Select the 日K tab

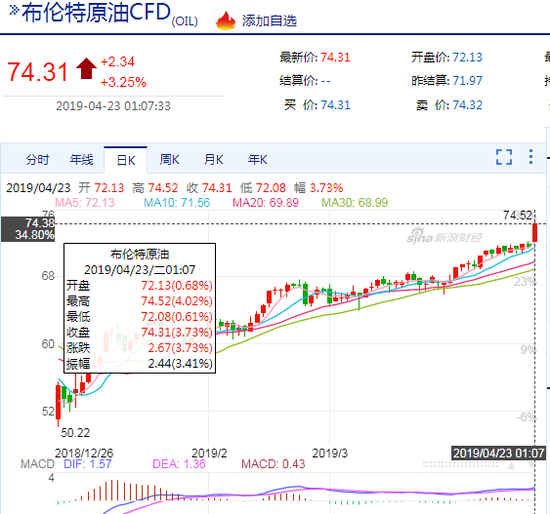126,160
